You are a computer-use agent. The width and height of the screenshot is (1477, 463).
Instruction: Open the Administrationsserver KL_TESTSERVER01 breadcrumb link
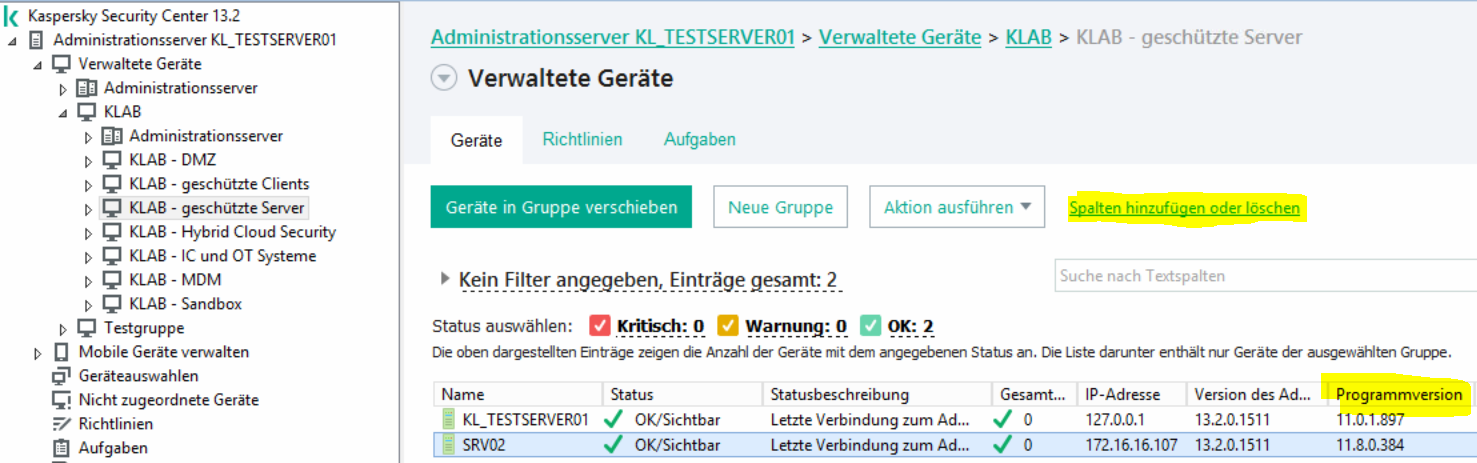[x=613, y=37]
